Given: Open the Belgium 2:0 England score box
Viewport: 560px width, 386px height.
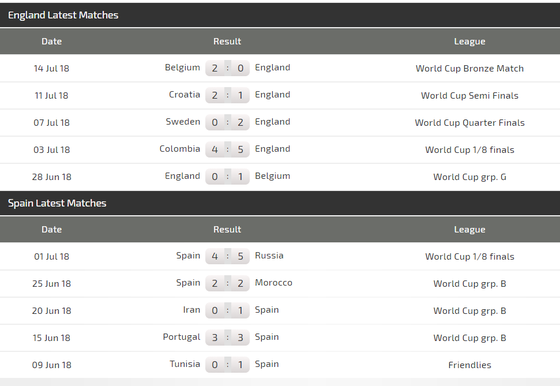Looking at the screenshot, I should tap(227, 68).
